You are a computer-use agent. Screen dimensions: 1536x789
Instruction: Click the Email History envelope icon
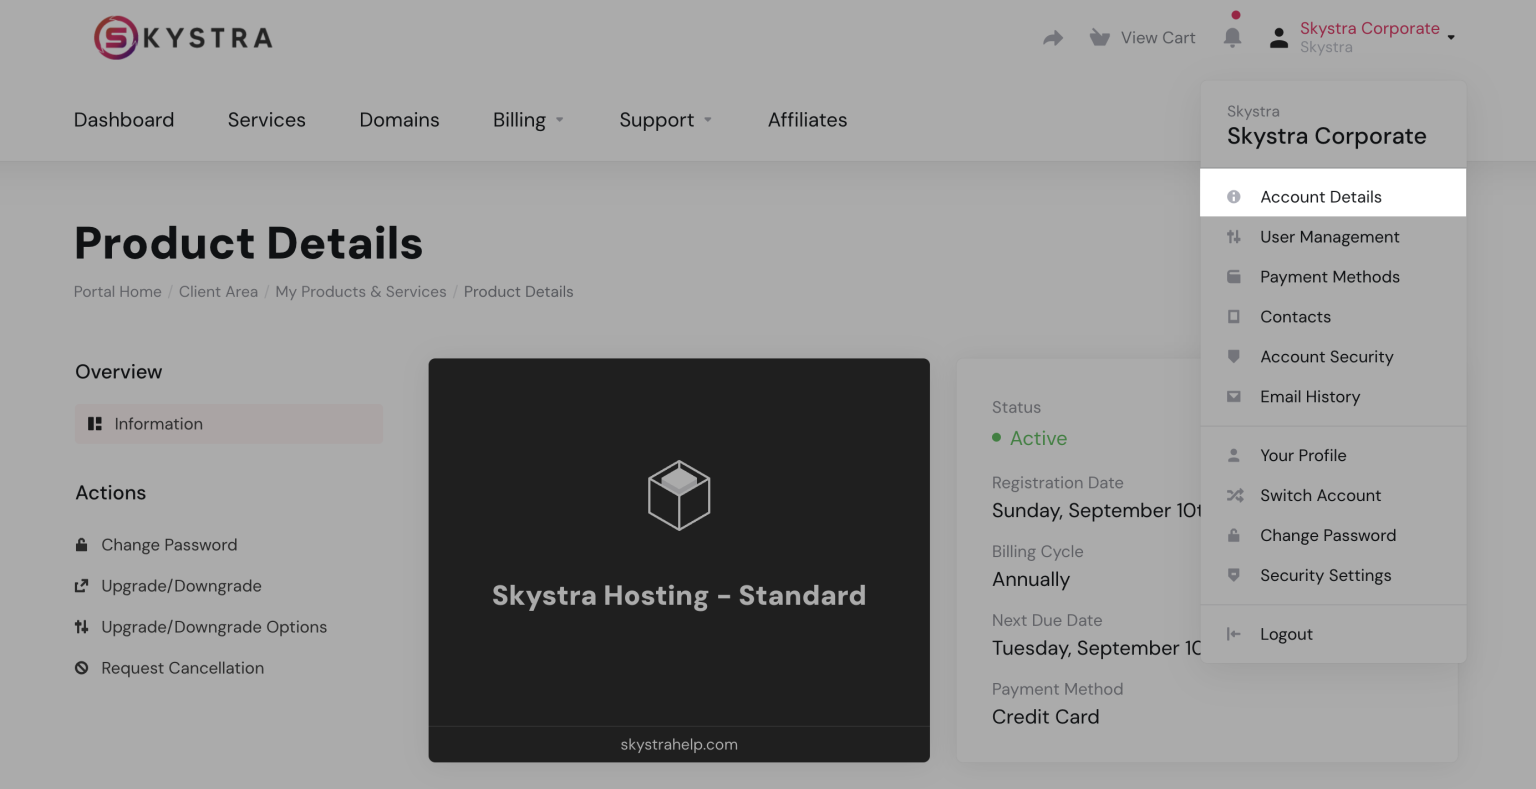coord(1232,397)
